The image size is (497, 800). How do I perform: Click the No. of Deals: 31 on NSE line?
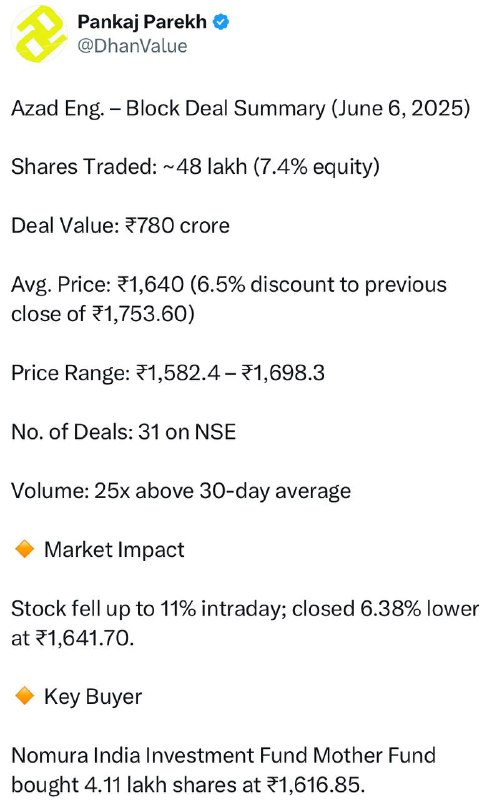click(x=123, y=432)
